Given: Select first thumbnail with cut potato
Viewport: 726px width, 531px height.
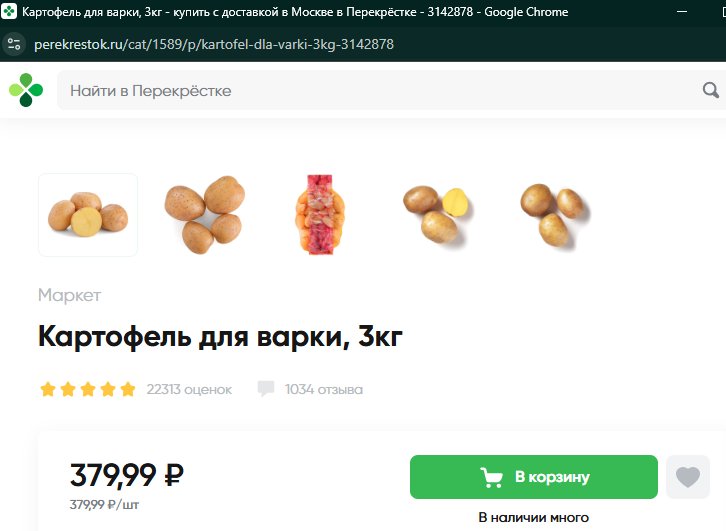Looking at the screenshot, I should [88, 215].
